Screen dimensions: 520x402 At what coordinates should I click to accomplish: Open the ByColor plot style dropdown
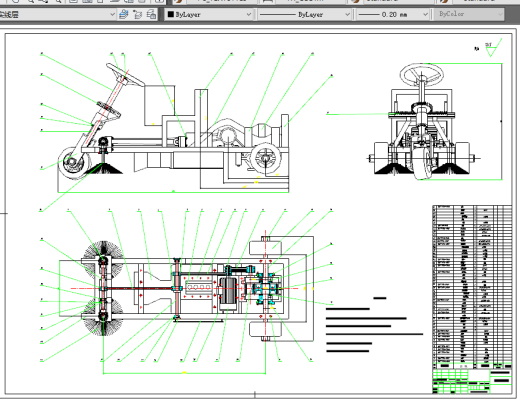click(469, 14)
